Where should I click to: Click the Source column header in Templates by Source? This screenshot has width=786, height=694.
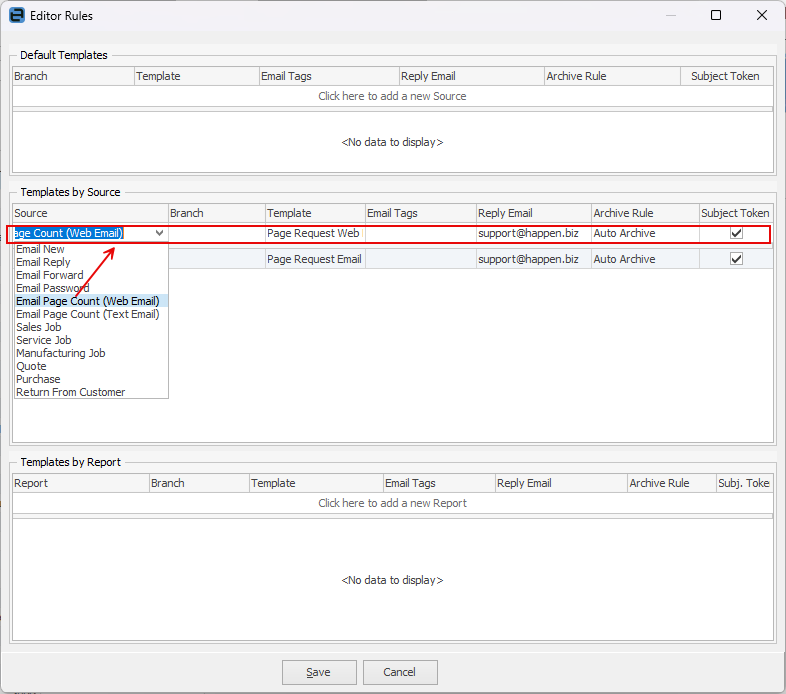point(90,213)
